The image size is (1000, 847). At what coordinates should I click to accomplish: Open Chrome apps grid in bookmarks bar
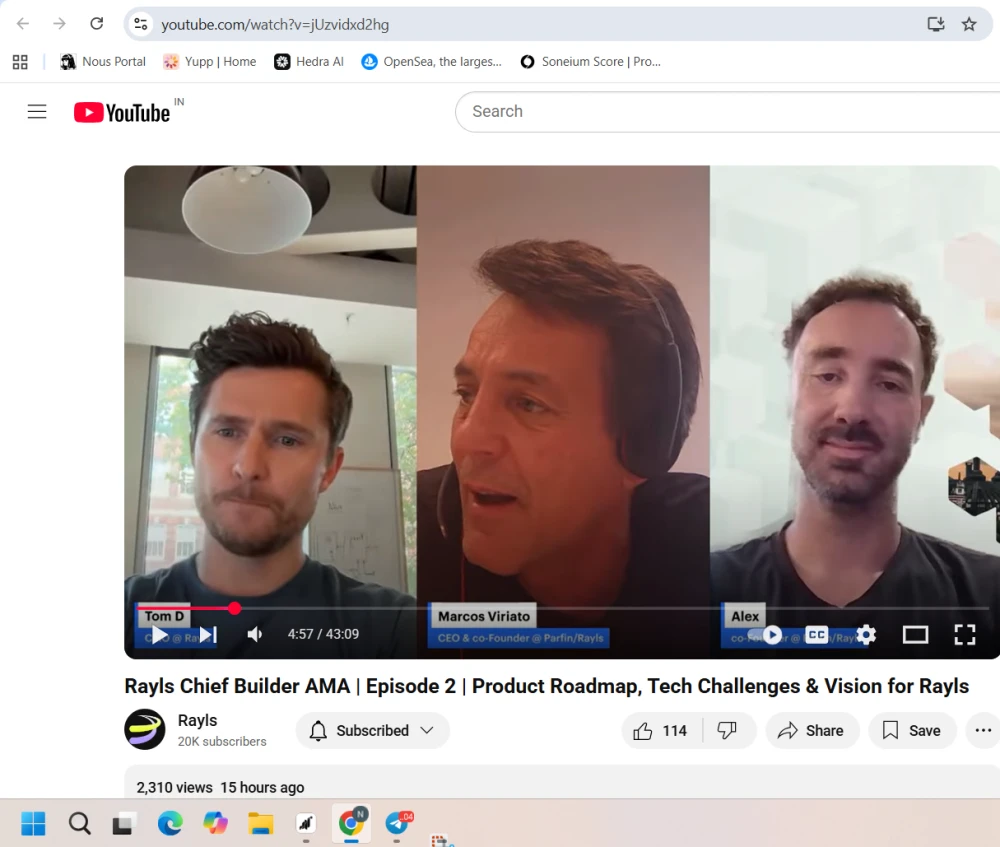[20, 62]
